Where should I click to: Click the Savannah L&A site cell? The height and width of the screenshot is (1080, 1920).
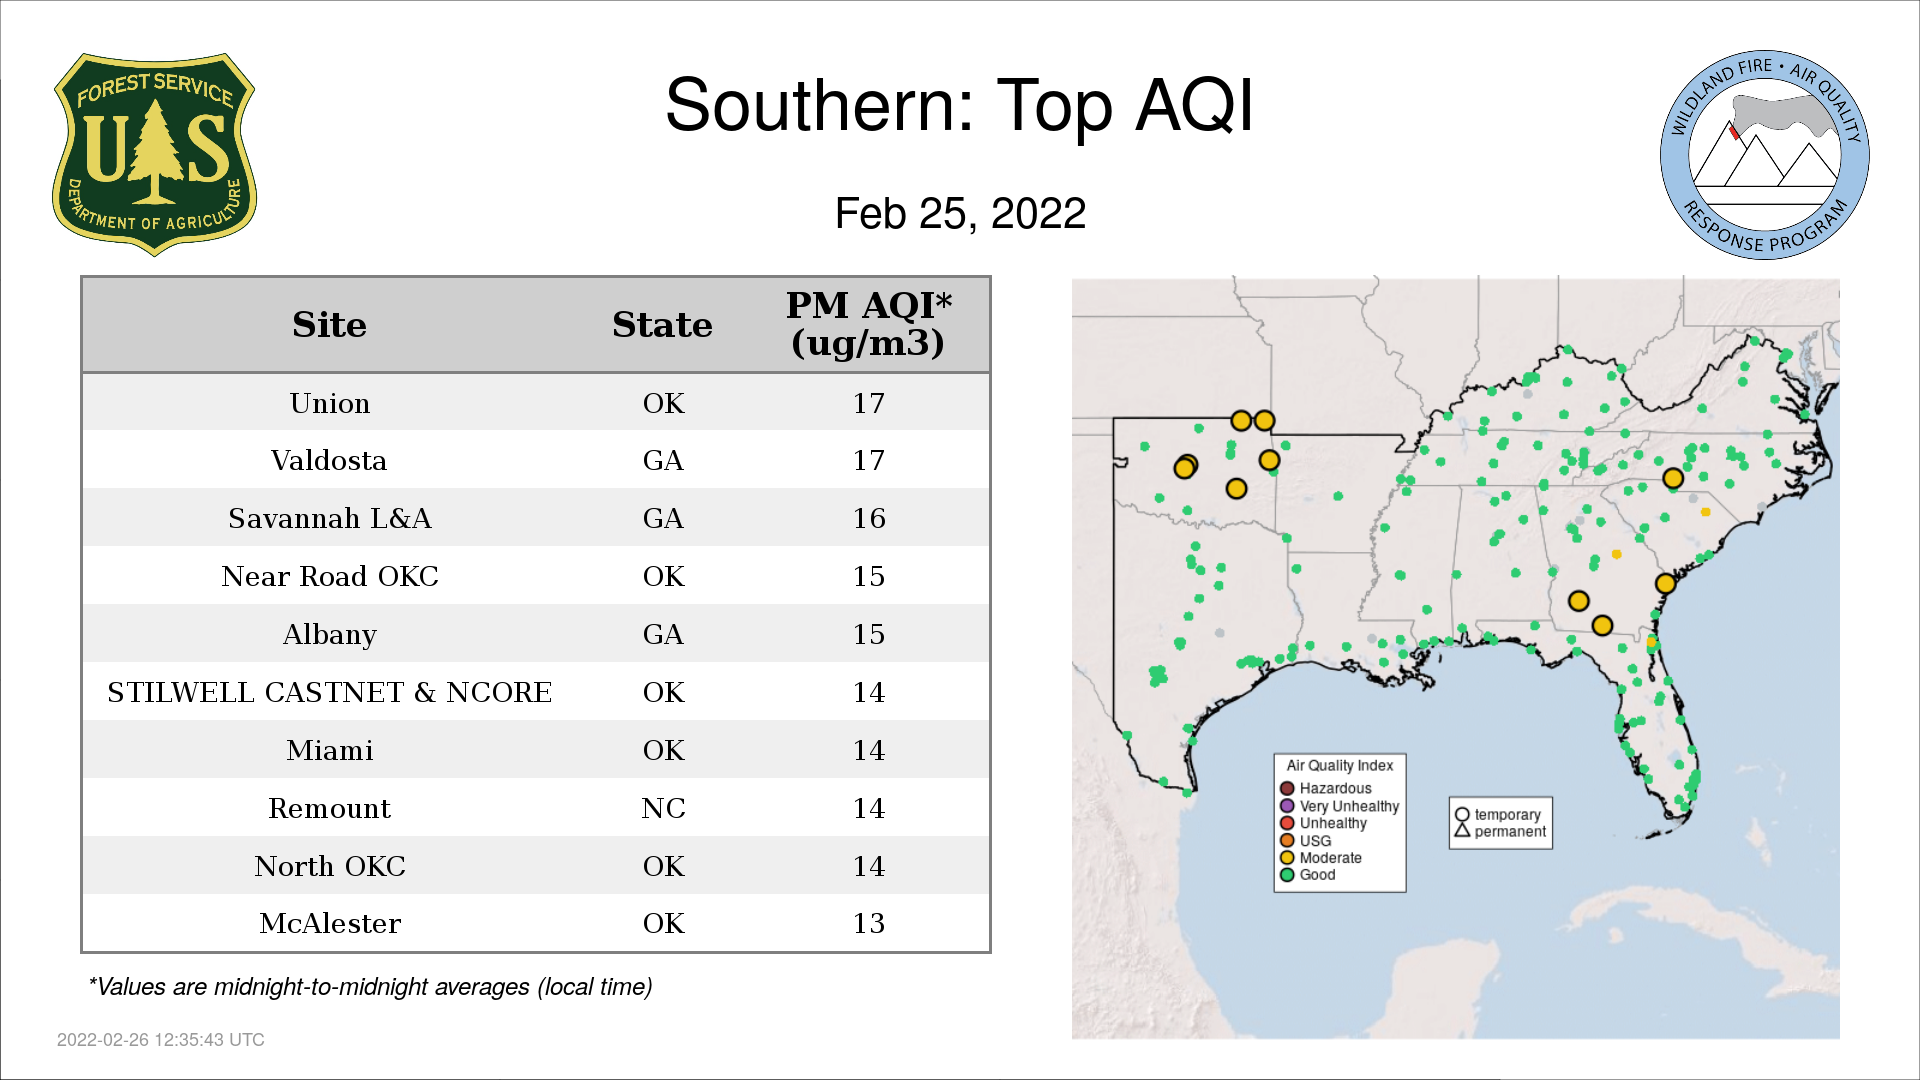(x=329, y=518)
